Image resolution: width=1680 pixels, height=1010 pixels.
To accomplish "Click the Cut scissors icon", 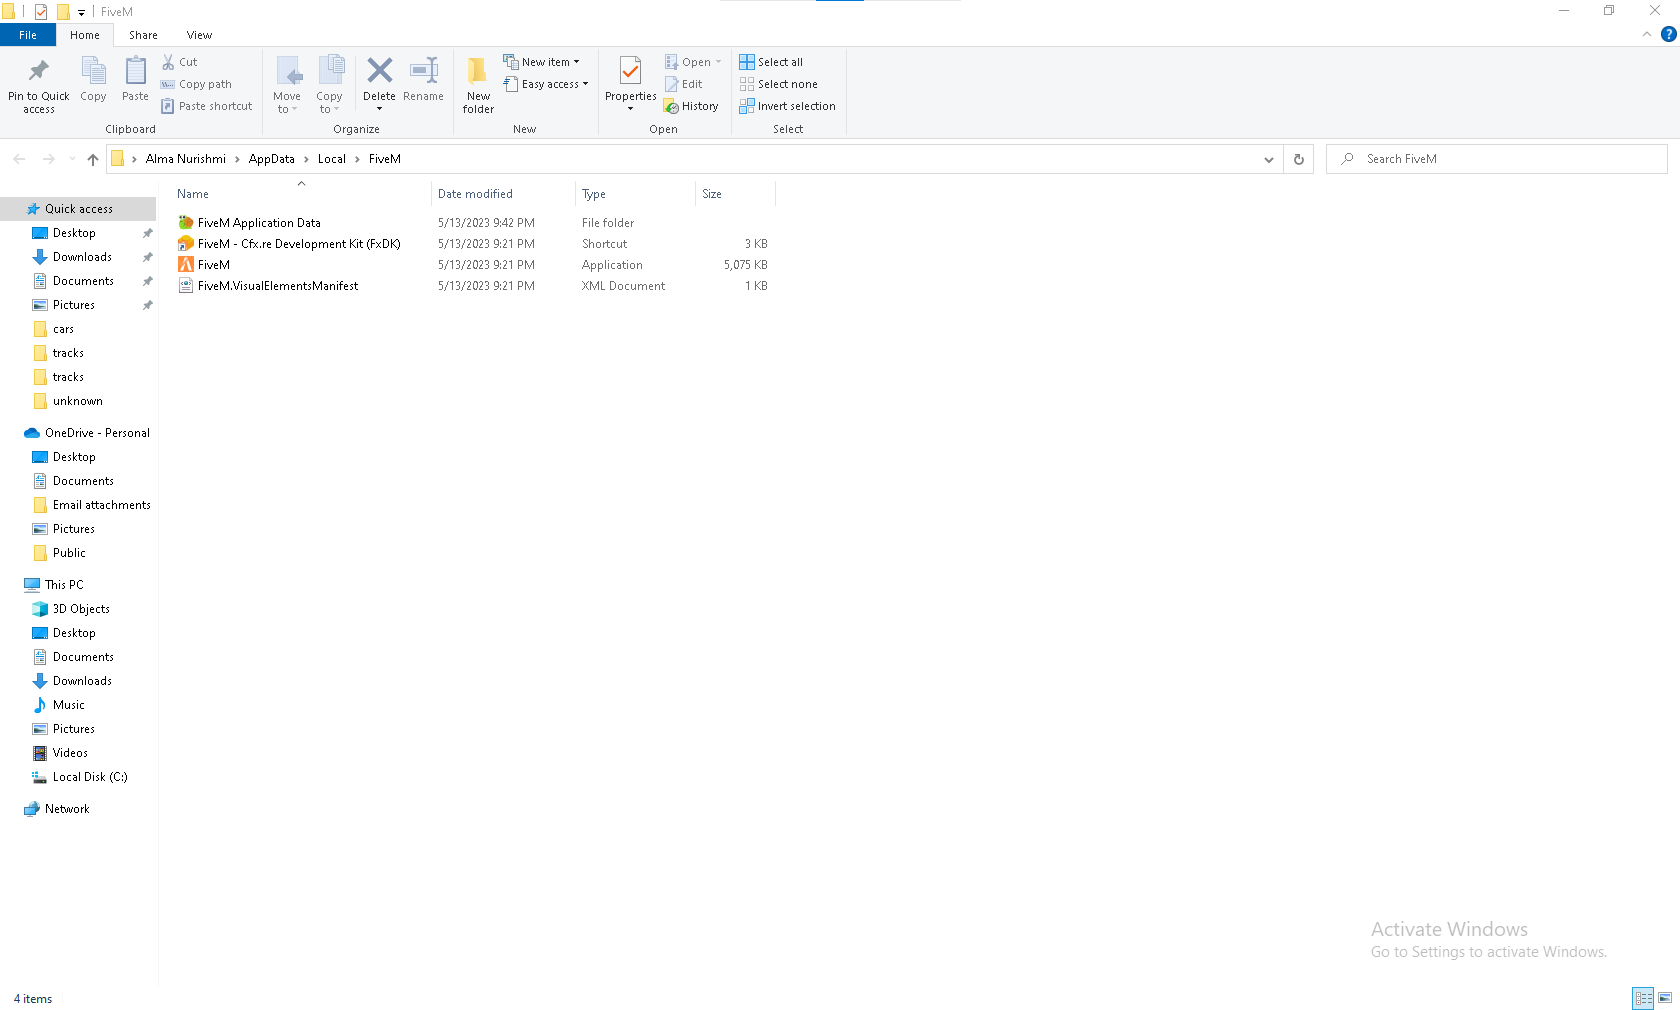I will 168,62.
